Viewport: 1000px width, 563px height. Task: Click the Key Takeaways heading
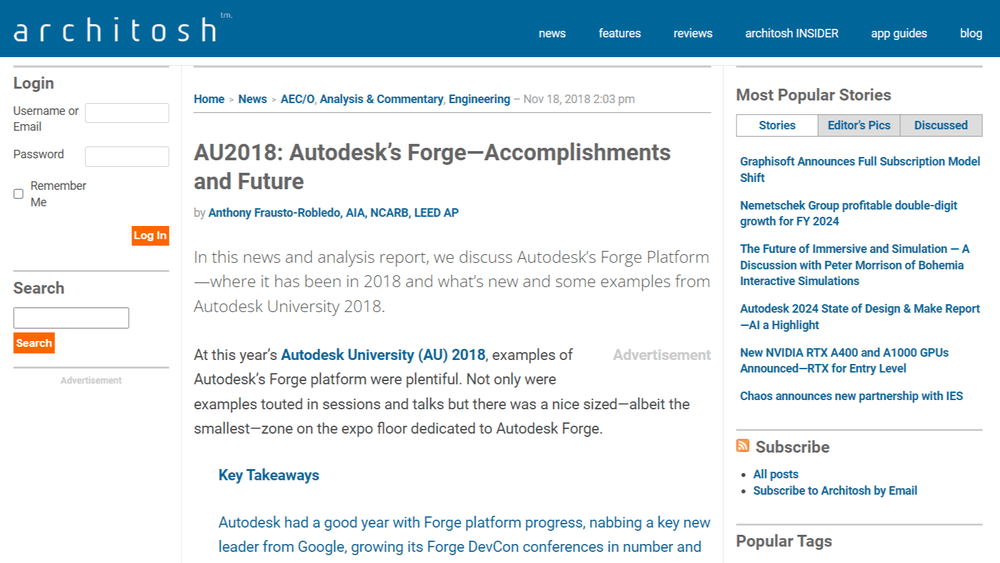coord(268,475)
